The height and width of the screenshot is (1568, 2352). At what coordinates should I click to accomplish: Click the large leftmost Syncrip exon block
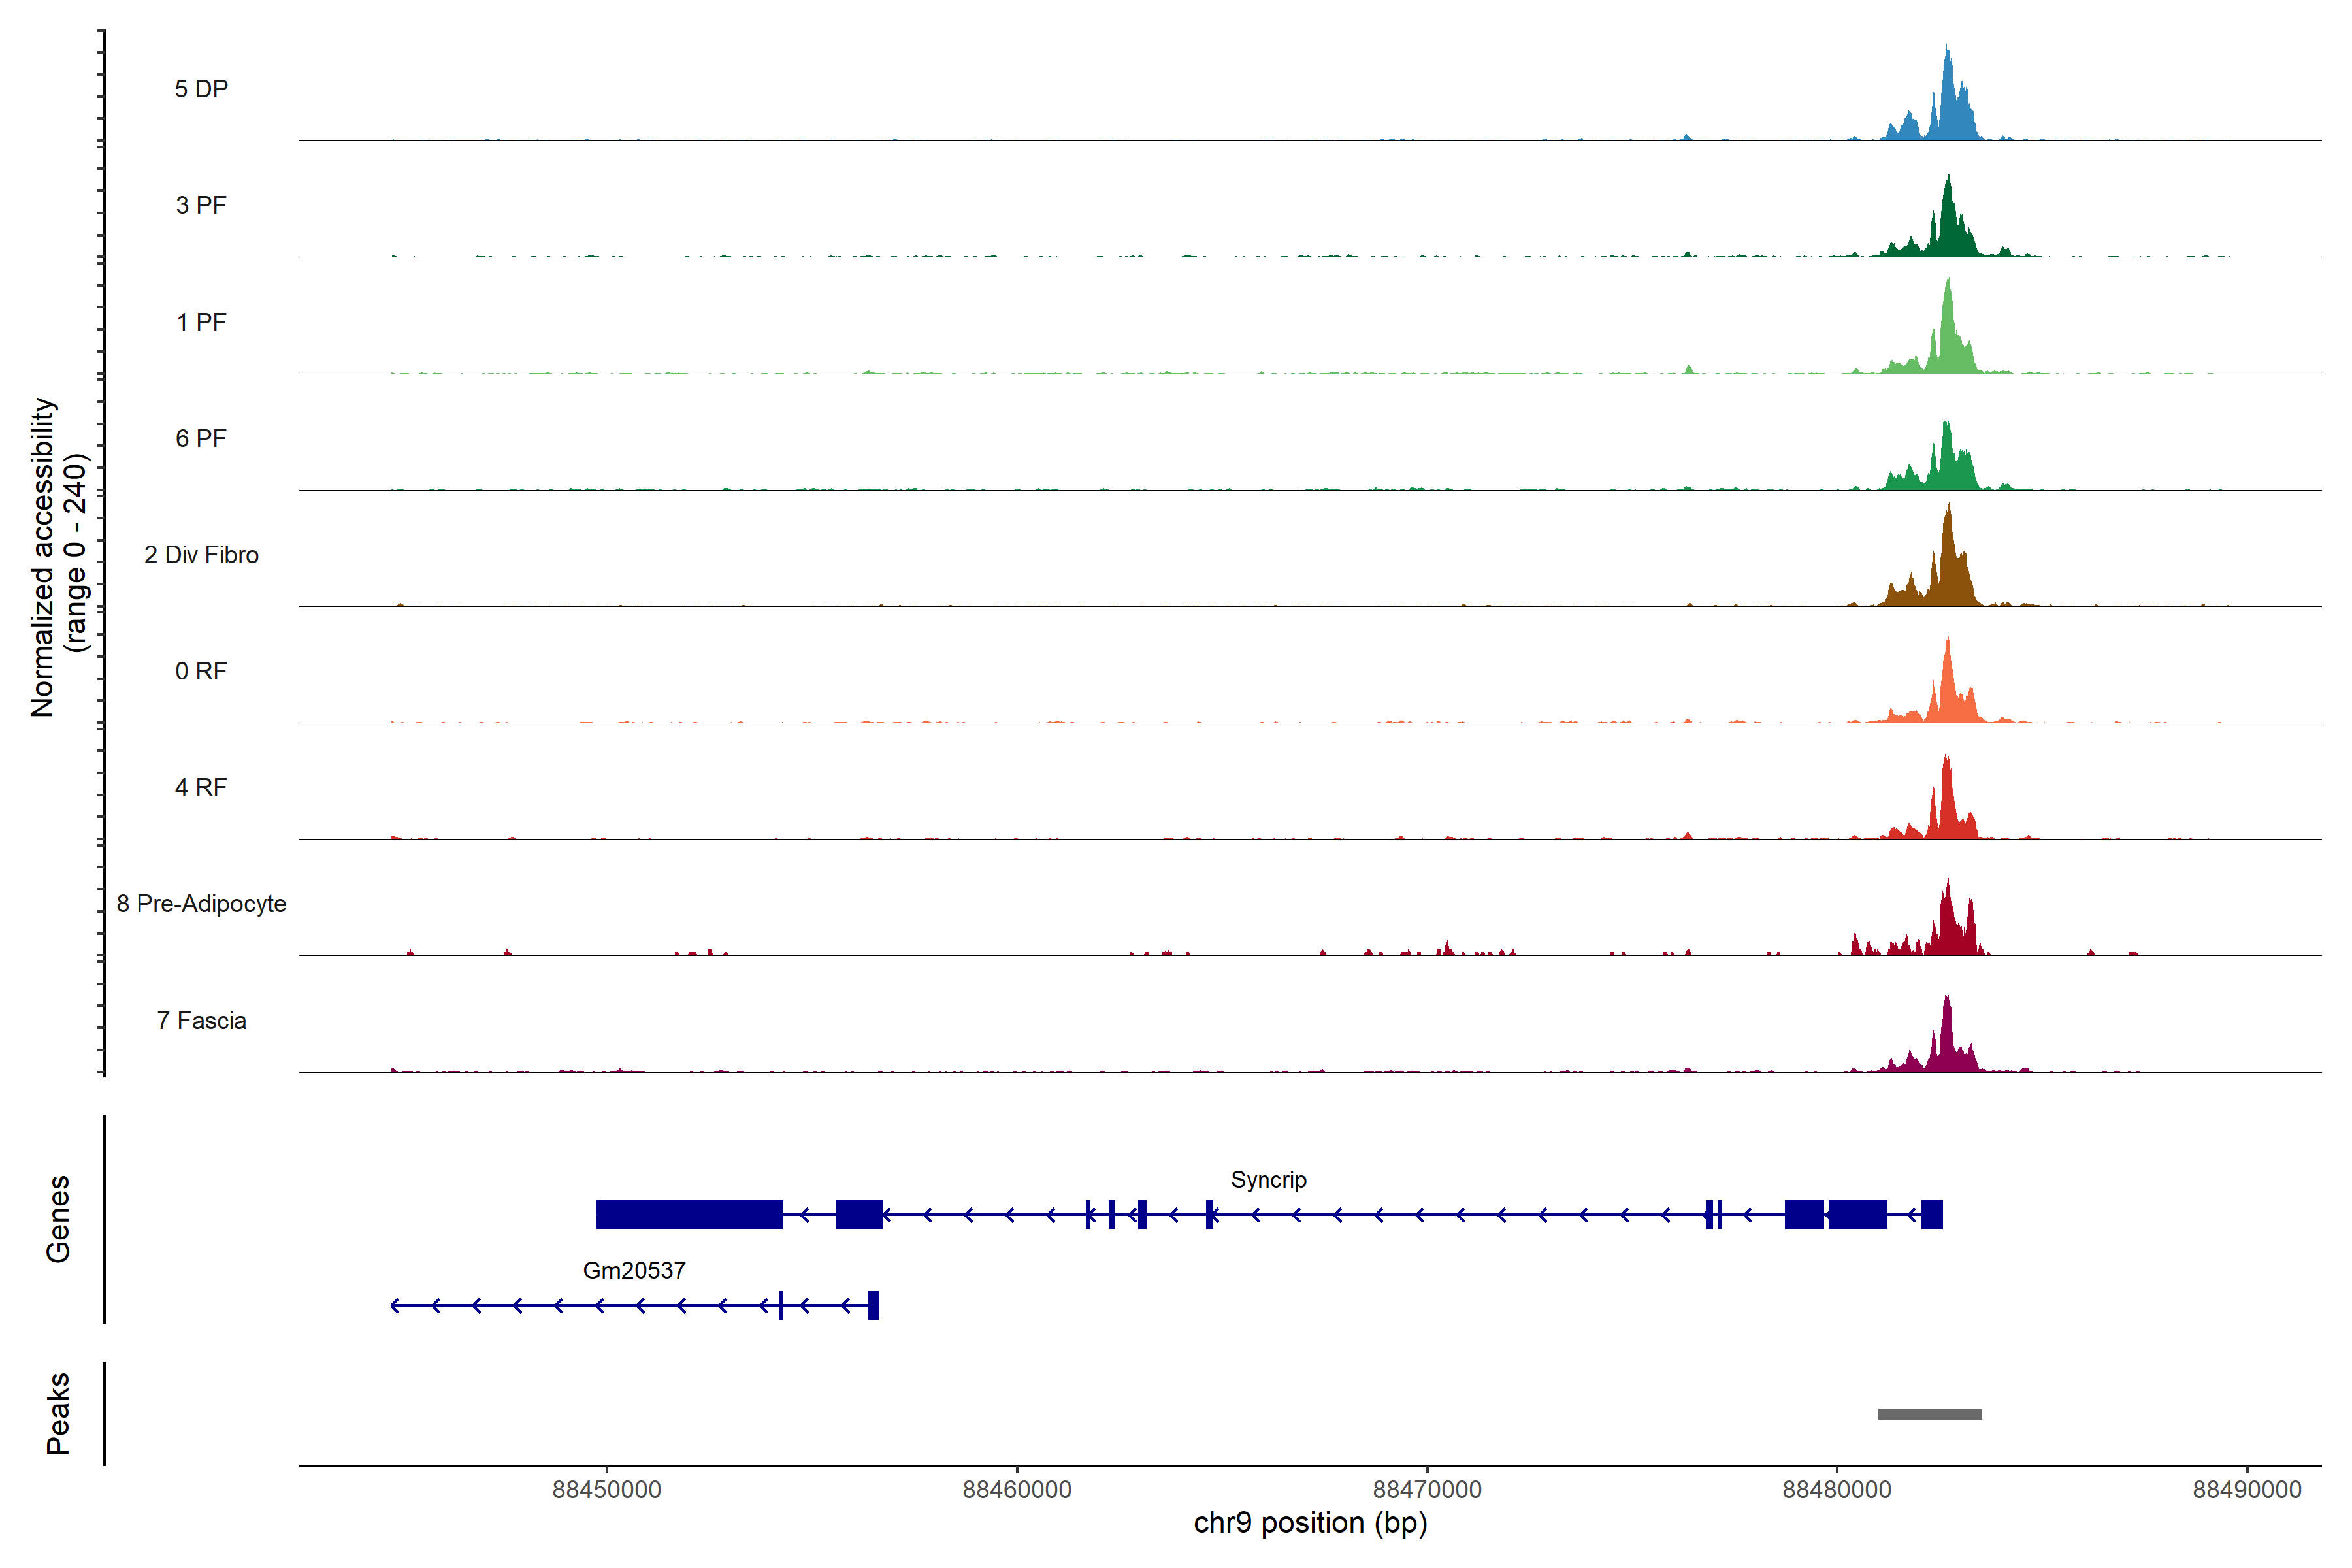tap(689, 1214)
